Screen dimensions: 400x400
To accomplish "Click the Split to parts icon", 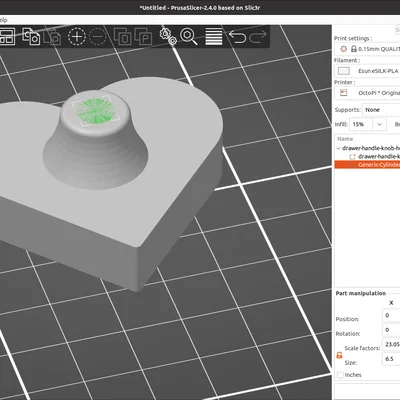I will tap(143, 37).
